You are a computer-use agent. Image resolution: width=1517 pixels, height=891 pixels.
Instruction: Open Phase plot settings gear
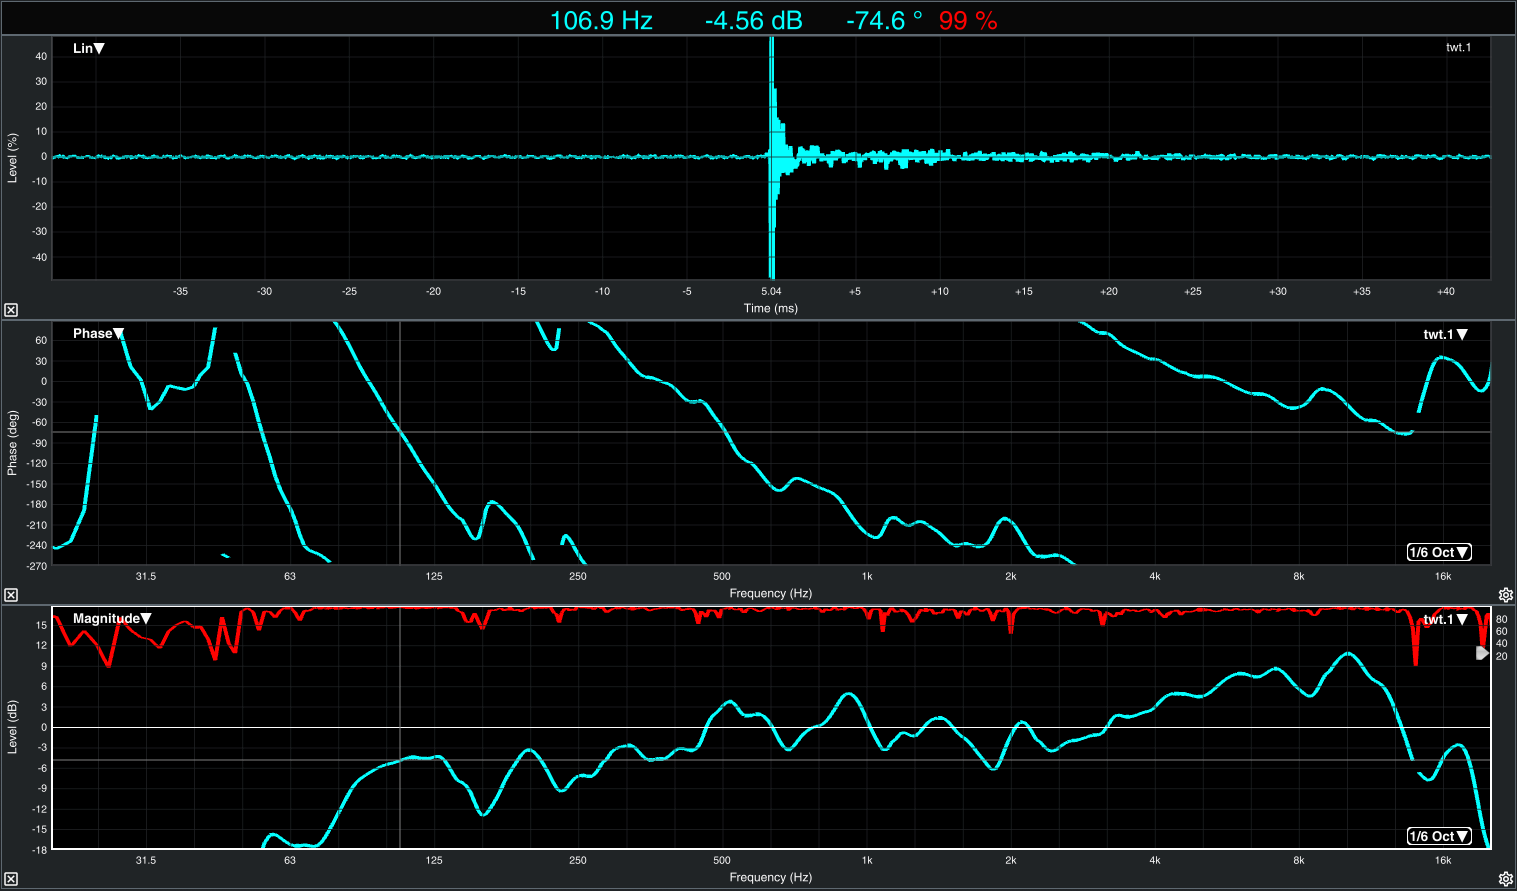(1505, 595)
